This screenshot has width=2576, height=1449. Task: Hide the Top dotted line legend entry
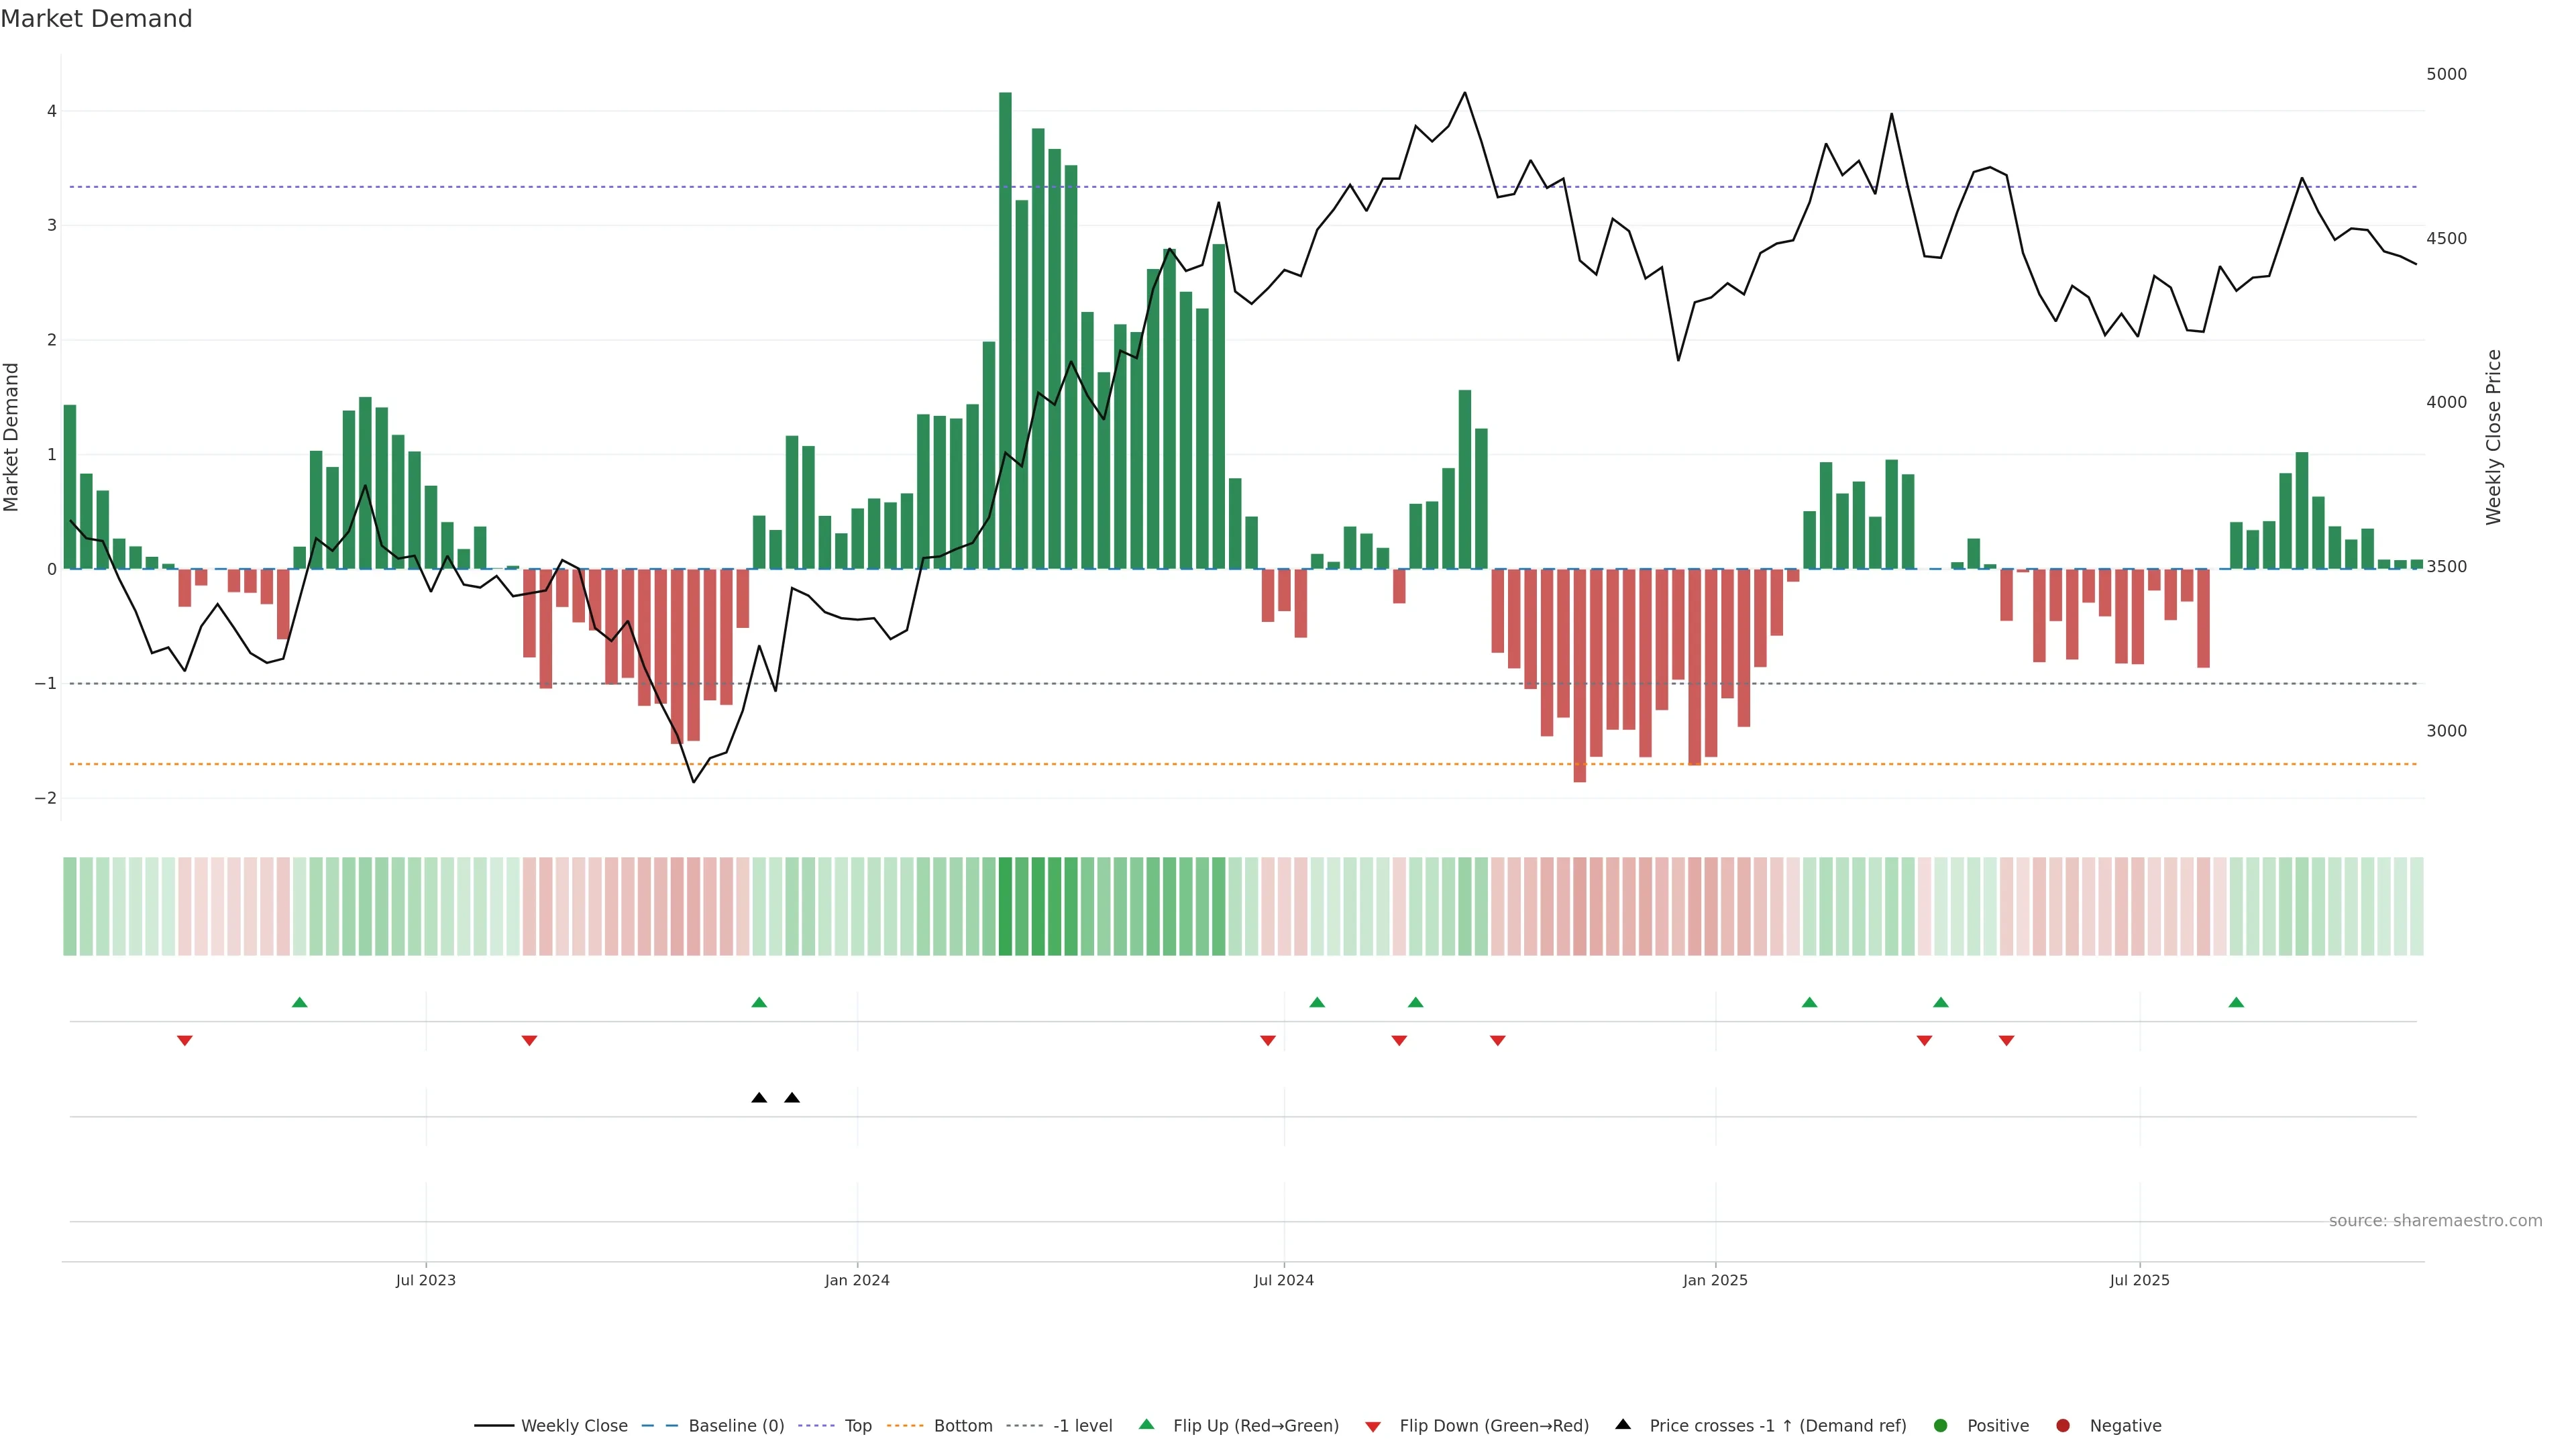point(857,1425)
